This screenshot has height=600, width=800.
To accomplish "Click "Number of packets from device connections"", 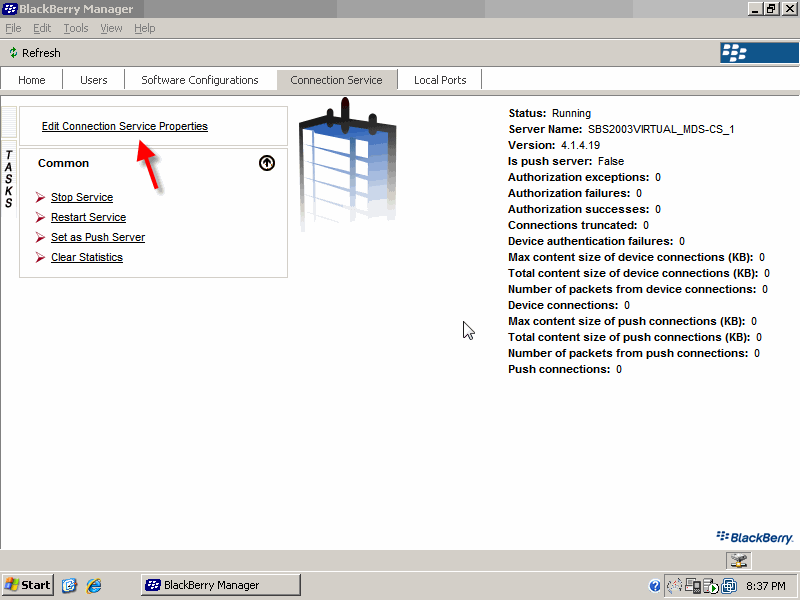I will click(x=632, y=289).
